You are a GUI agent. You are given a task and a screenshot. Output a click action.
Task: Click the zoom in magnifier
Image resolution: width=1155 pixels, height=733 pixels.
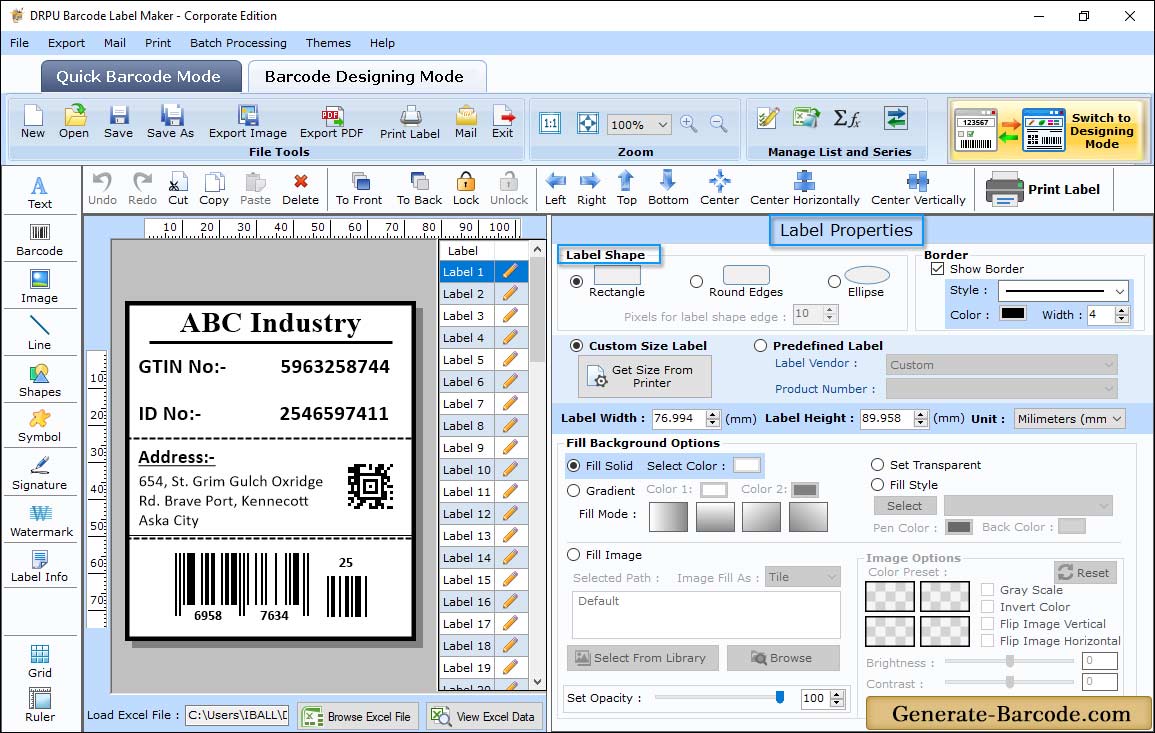pyautogui.click(x=689, y=124)
